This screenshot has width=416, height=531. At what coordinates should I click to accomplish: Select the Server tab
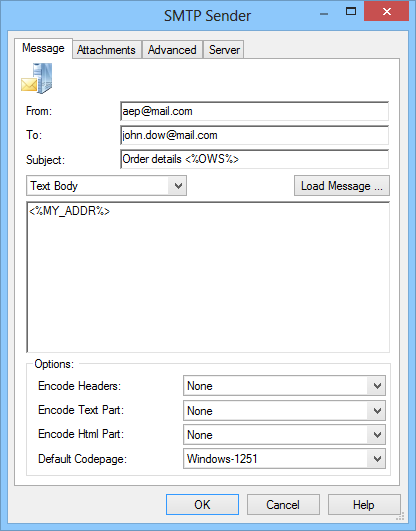point(224,50)
